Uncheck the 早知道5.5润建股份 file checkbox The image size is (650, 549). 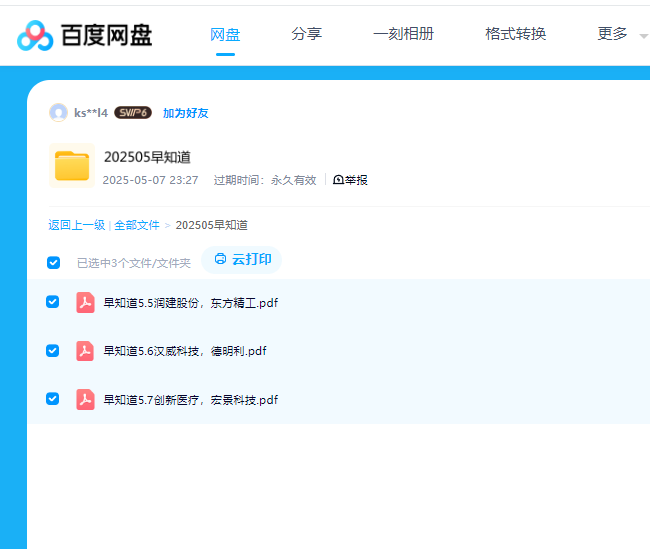click(53, 302)
